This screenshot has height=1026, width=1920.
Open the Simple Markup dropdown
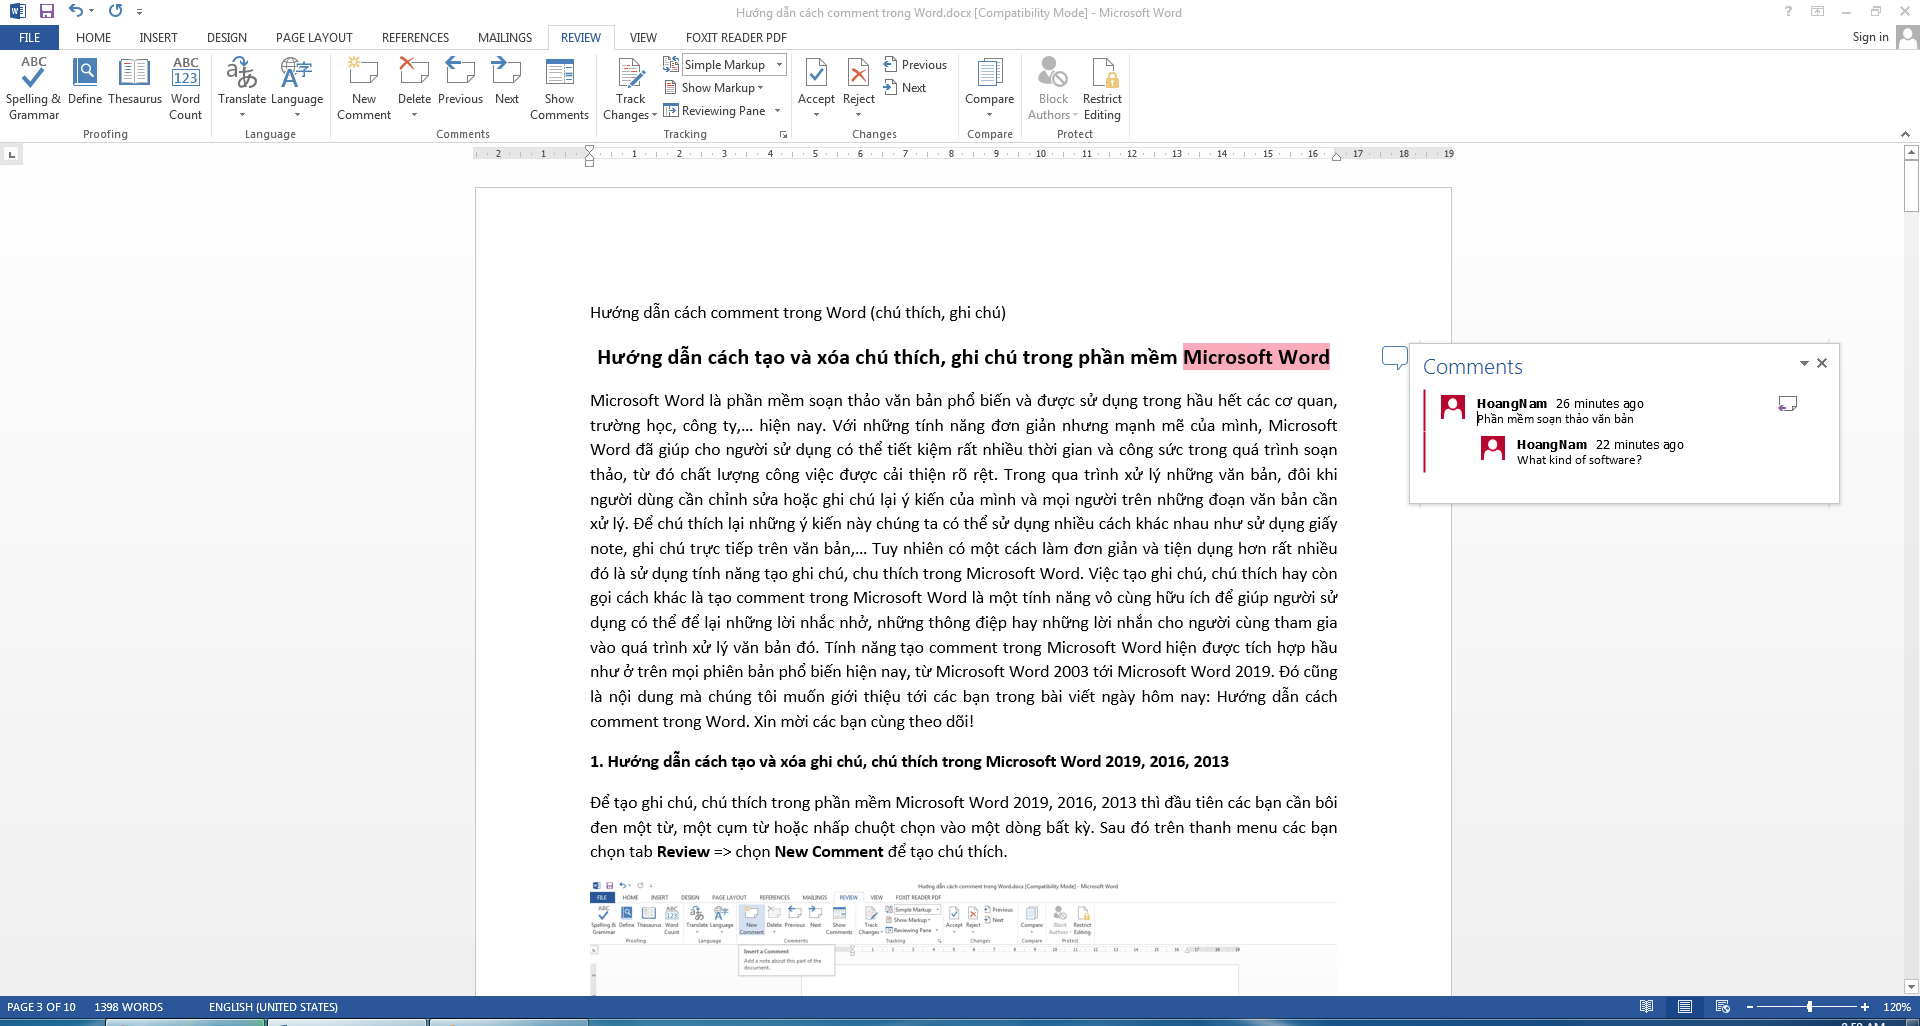point(779,65)
